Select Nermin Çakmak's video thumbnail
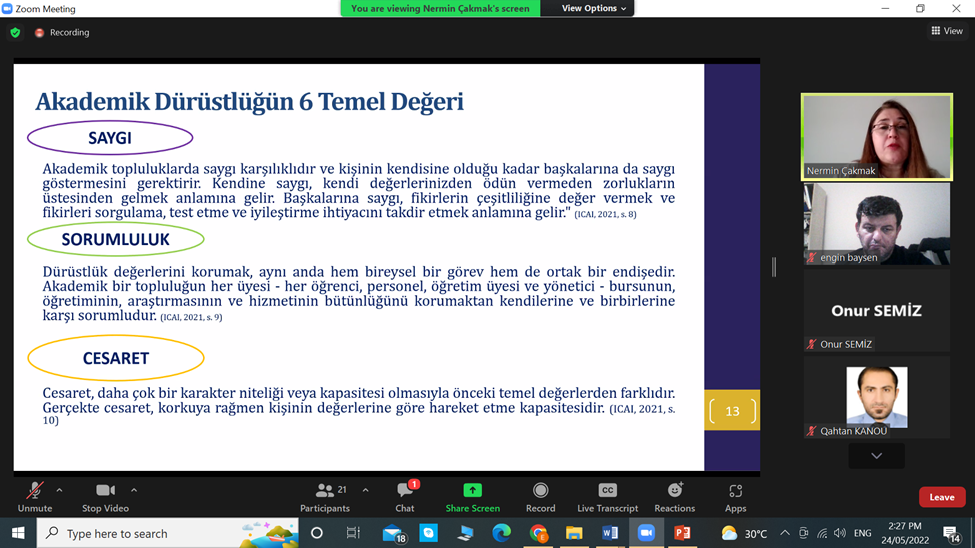The image size is (975, 548). coord(876,137)
